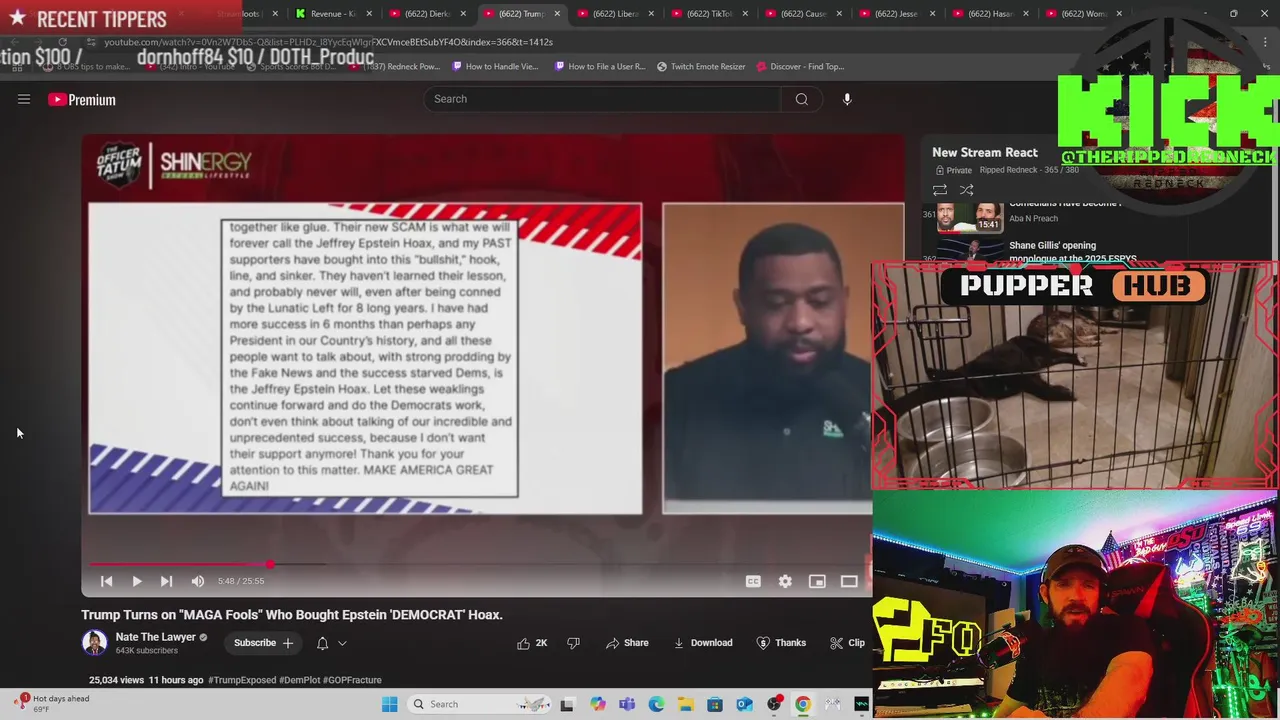The width and height of the screenshot is (1280, 720).
Task: Share the video
Action: tap(627, 643)
